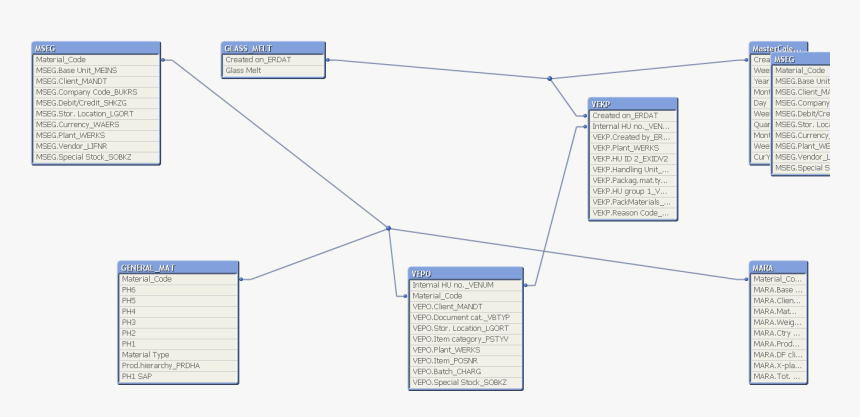Click PH6 field in GENERAL_MAT table
Image resolution: width=860 pixels, height=417 pixels.
coord(129,290)
